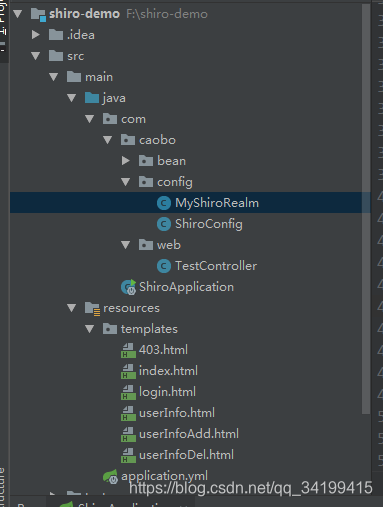Collapse the com package arrow
383x507 pixels.
point(90,119)
